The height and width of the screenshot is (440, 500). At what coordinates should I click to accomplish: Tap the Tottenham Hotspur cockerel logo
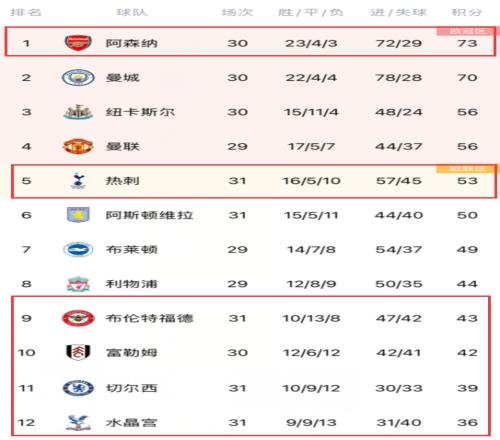click(x=78, y=181)
